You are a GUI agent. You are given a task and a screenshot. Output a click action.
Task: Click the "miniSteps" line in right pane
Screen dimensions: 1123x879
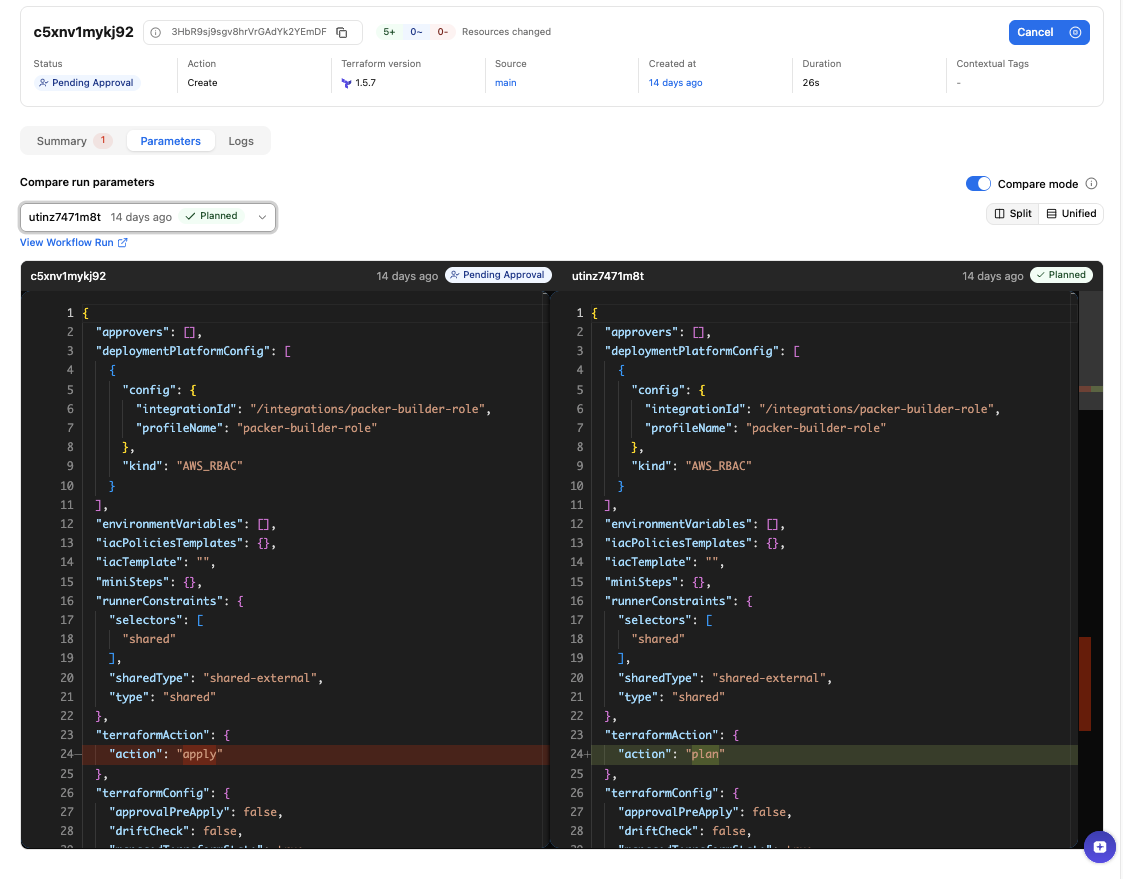coord(657,582)
